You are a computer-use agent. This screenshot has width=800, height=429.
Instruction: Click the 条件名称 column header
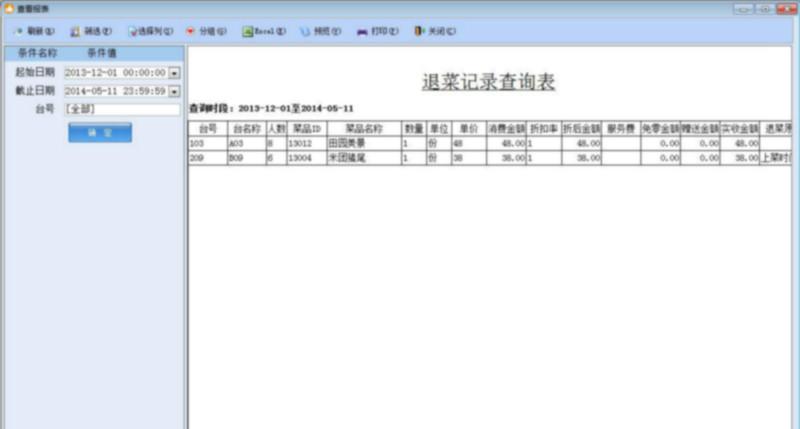pos(37,53)
